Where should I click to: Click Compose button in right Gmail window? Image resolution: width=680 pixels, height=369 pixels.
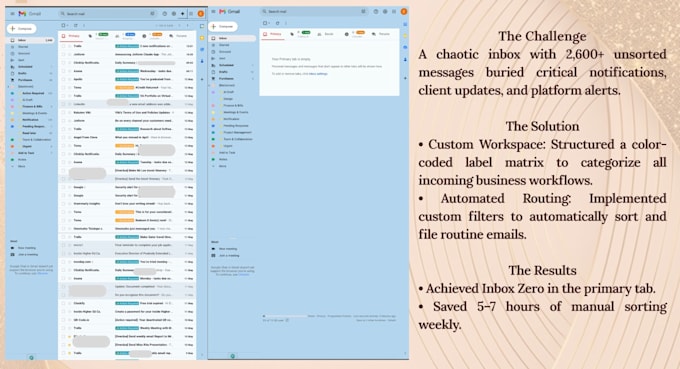(223, 26)
